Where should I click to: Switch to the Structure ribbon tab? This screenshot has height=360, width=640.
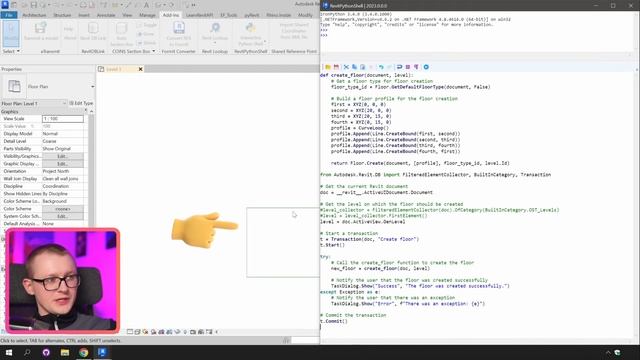[x=62, y=15]
